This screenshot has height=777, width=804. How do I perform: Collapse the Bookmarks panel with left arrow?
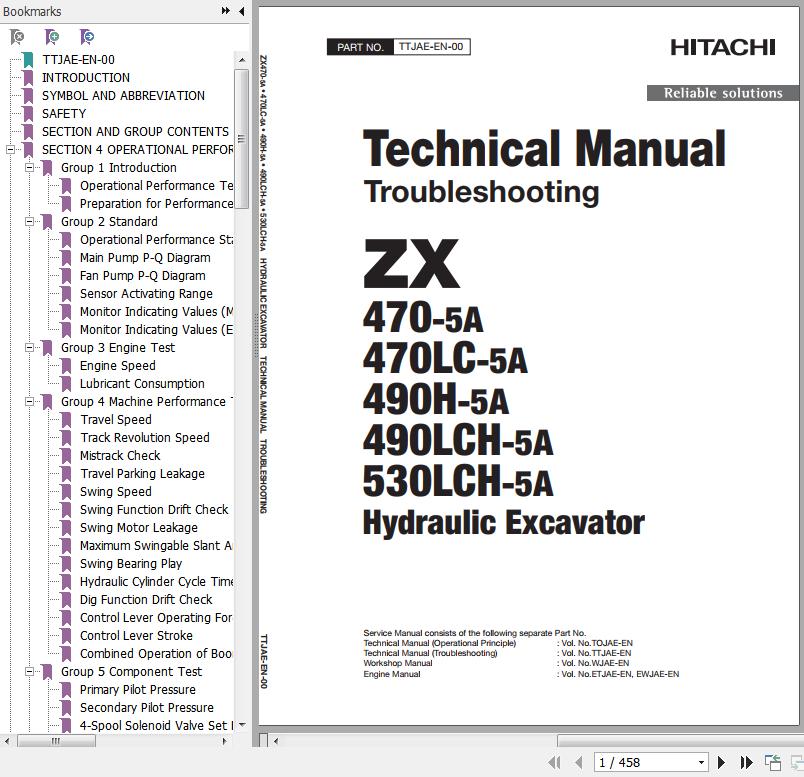(241, 11)
